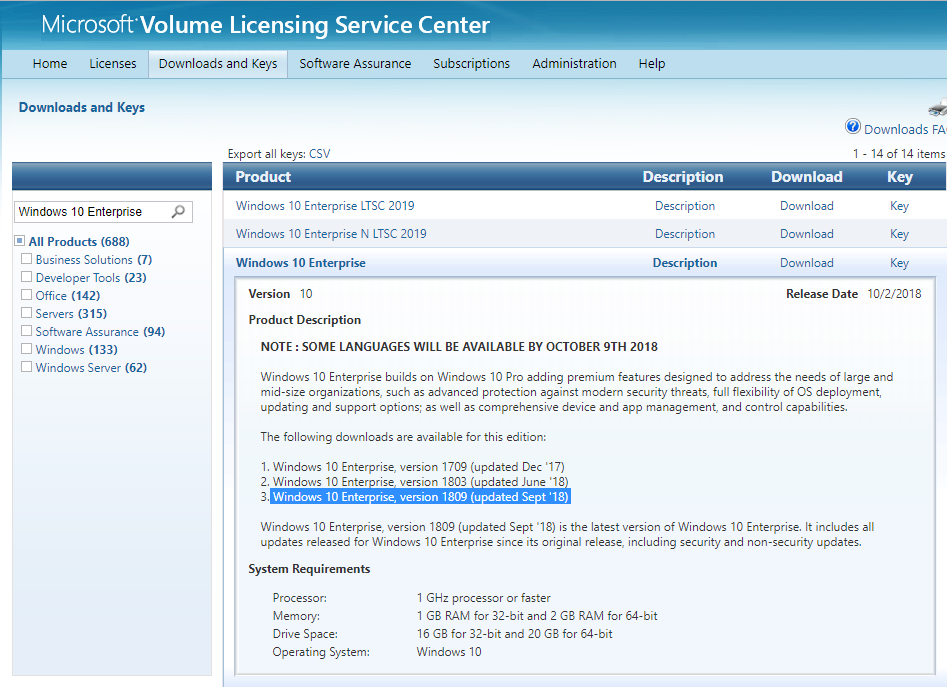Screen dimensions: 947x687
Task: Open Download for Windows 10 Enterprise
Action: coord(807,263)
